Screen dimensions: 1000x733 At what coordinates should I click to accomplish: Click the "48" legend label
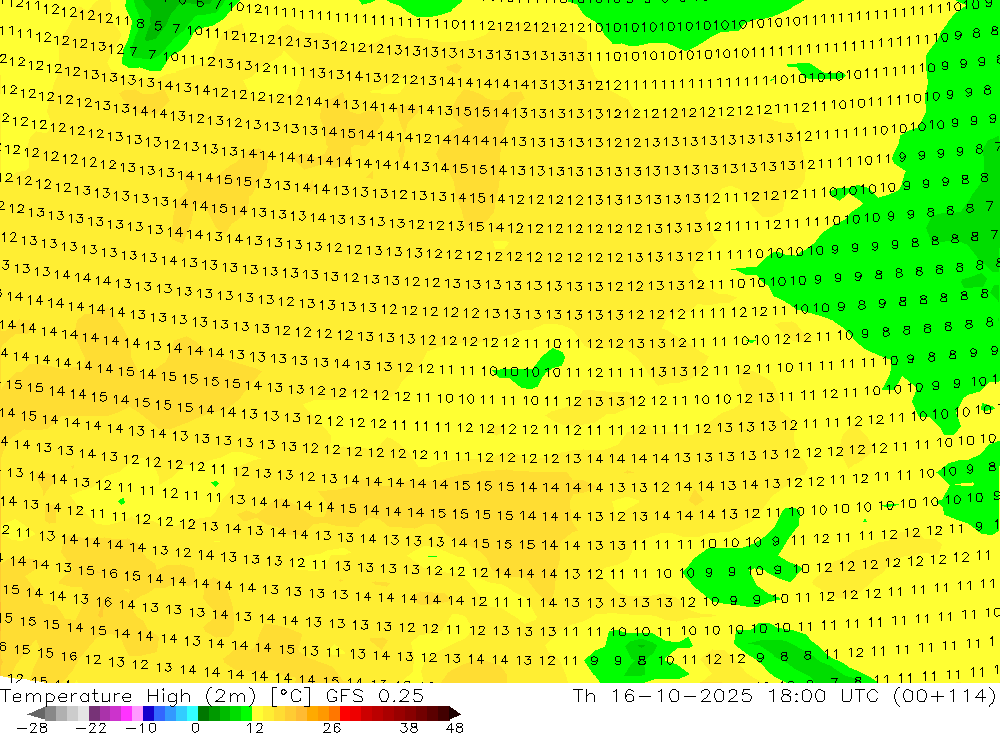pyautogui.click(x=454, y=727)
